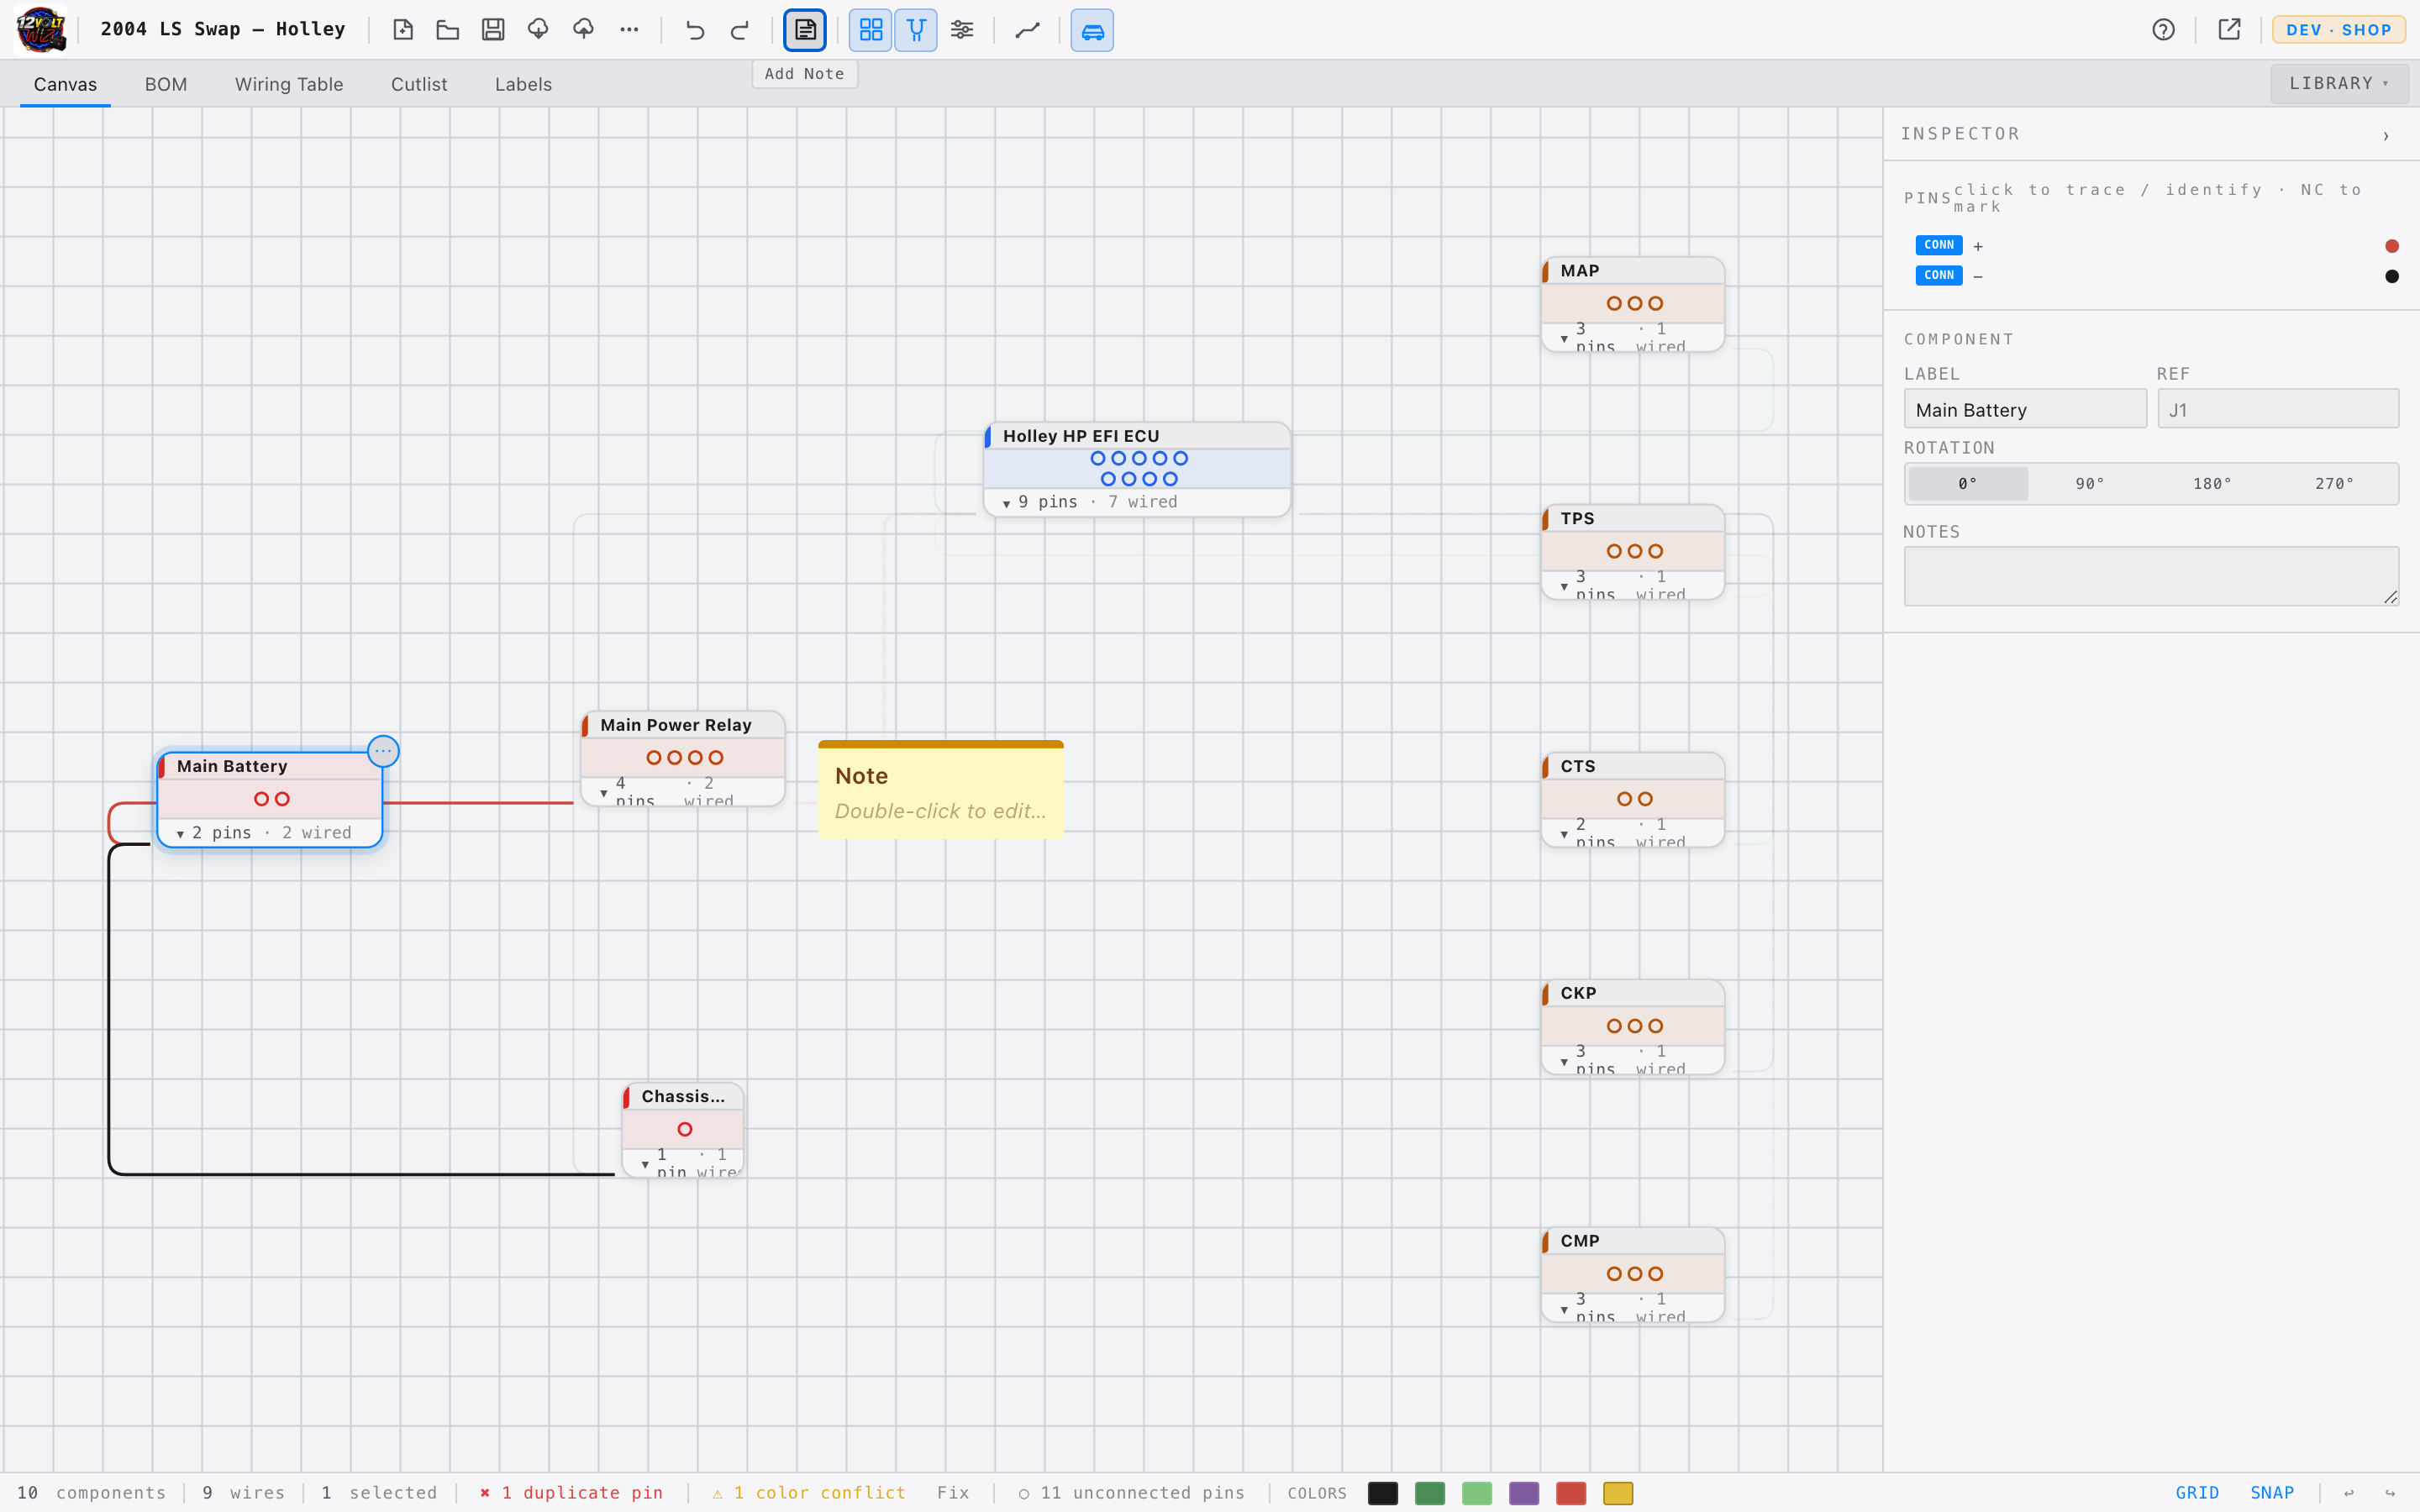Set rotation to 90°

coord(2090,484)
